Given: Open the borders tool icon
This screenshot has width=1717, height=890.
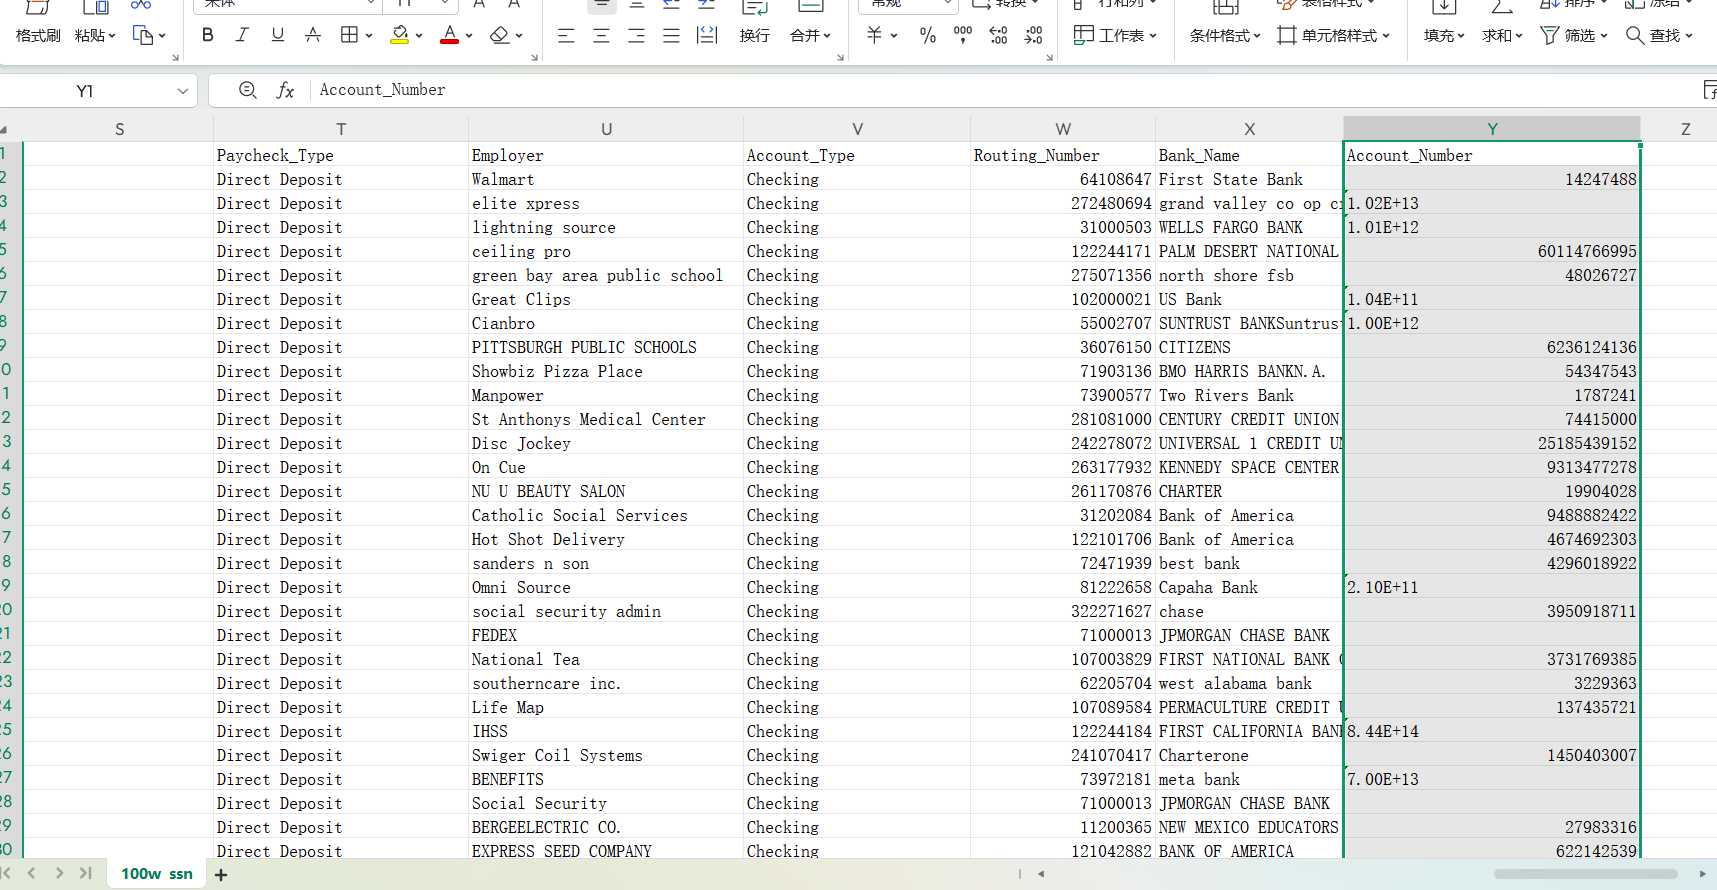Looking at the screenshot, I should [349, 35].
